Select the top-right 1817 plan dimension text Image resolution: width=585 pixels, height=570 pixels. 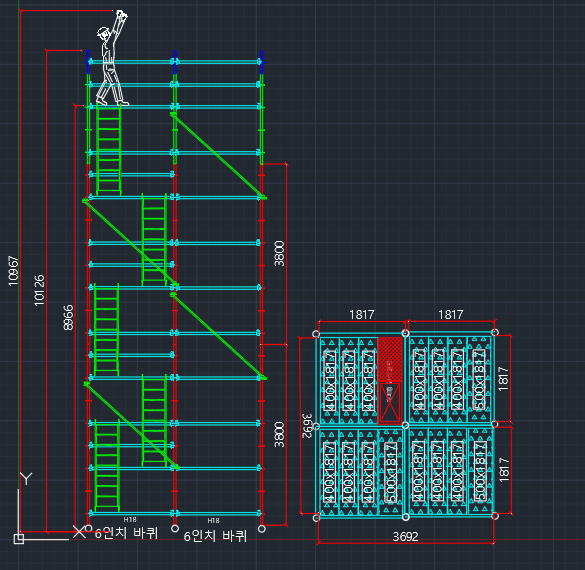tap(451, 314)
